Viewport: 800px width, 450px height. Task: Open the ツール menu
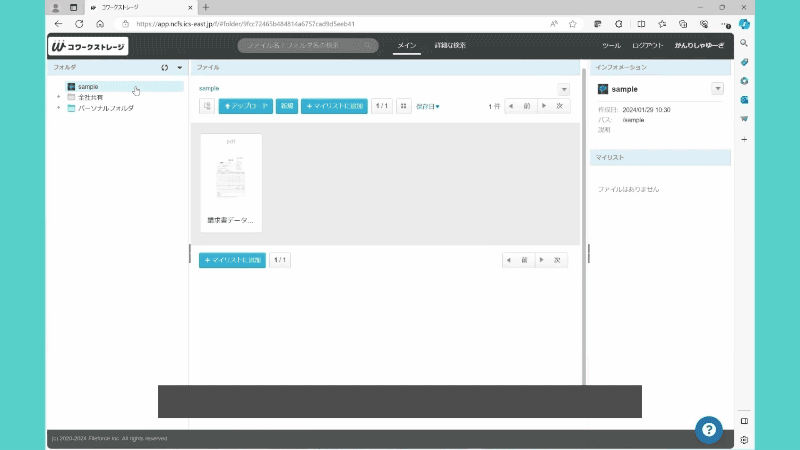pos(611,46)
